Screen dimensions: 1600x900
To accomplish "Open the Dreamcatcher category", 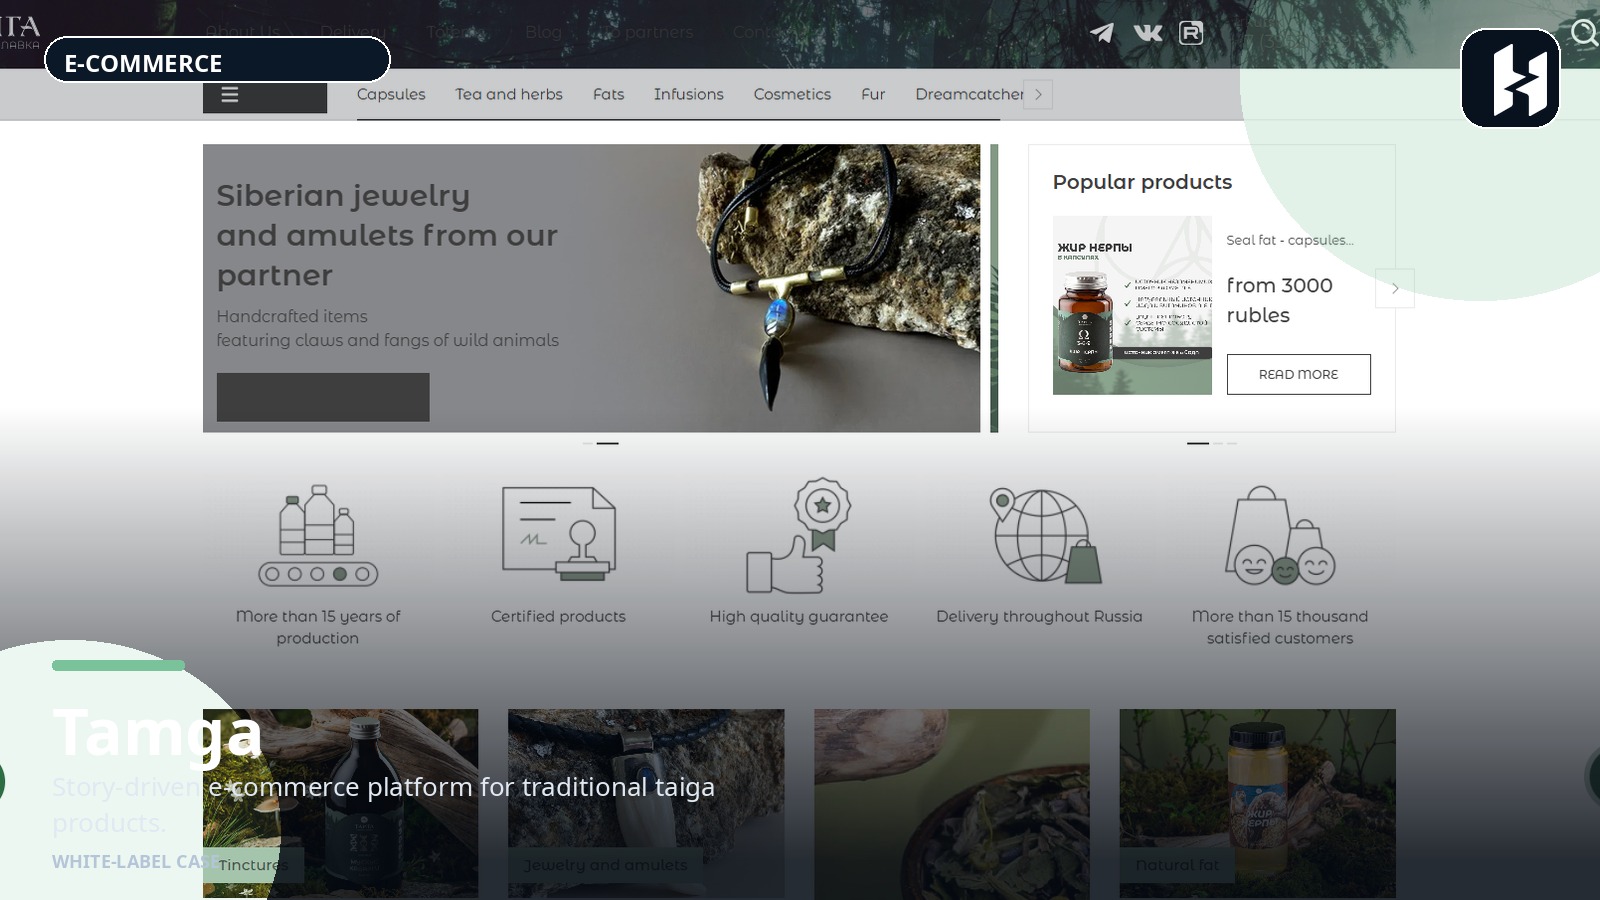I will click(x=969, y=94).
